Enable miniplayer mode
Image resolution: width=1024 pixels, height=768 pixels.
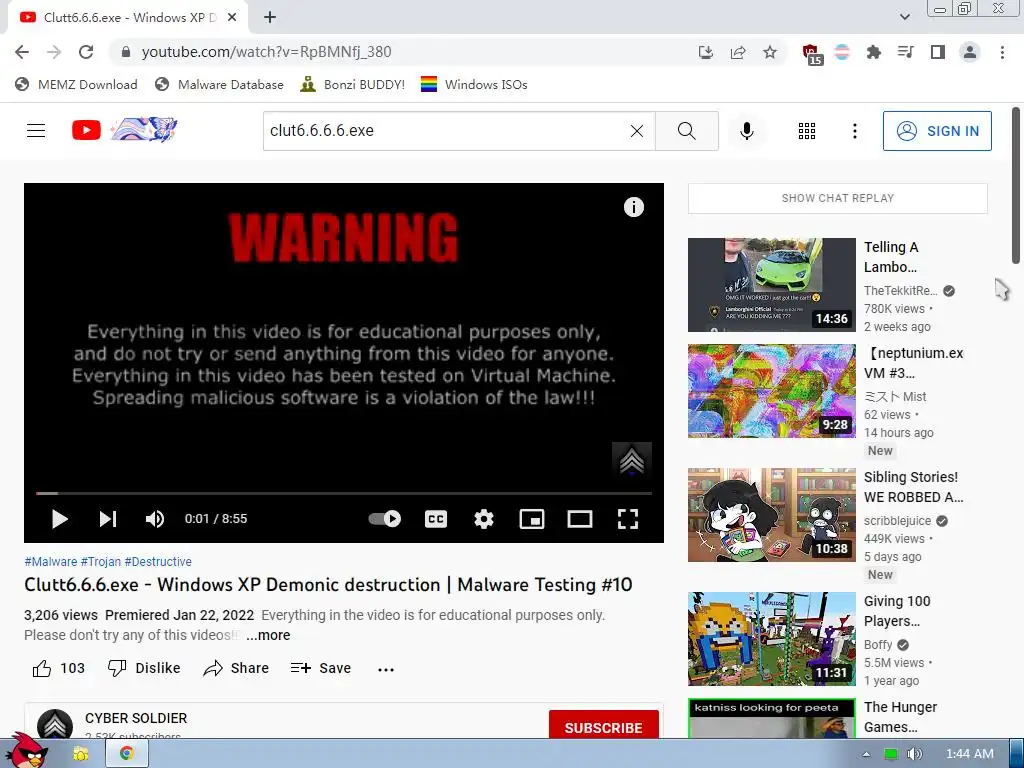(x=532, y=519)
